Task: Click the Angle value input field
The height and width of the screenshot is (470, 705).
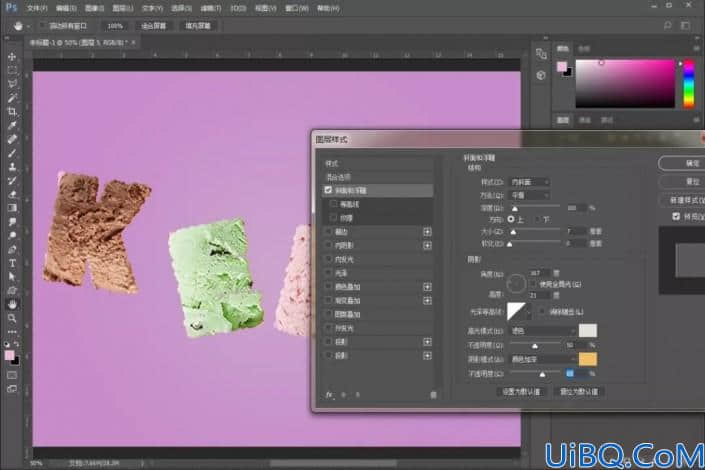Action: click(539, 273)
